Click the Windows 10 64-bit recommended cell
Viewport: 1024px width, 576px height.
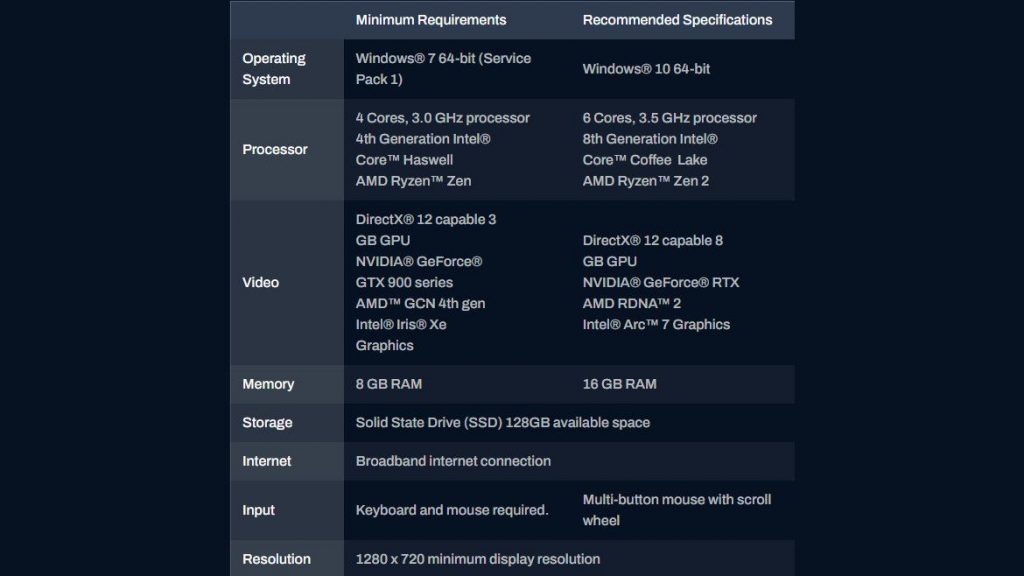(646, 69)
